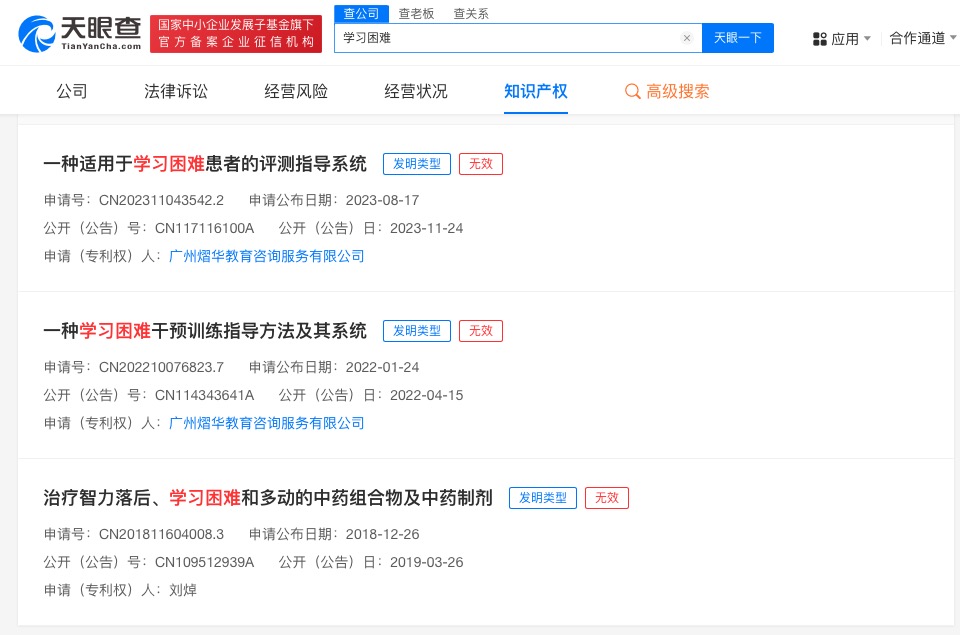
Task: Open patent 一种适用于学习困难患者的评测指导系统
Action: (205, 163)
